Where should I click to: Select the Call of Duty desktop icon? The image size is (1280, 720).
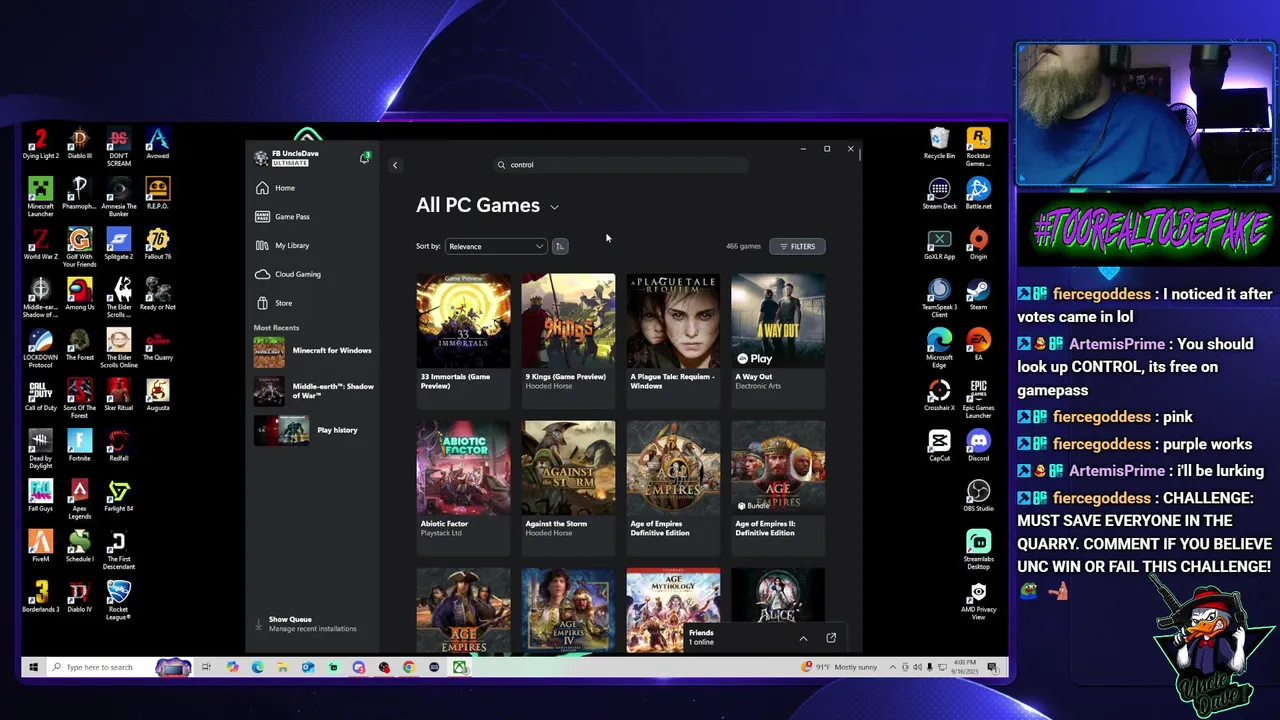pyautogui.click(x=40, y=395)
